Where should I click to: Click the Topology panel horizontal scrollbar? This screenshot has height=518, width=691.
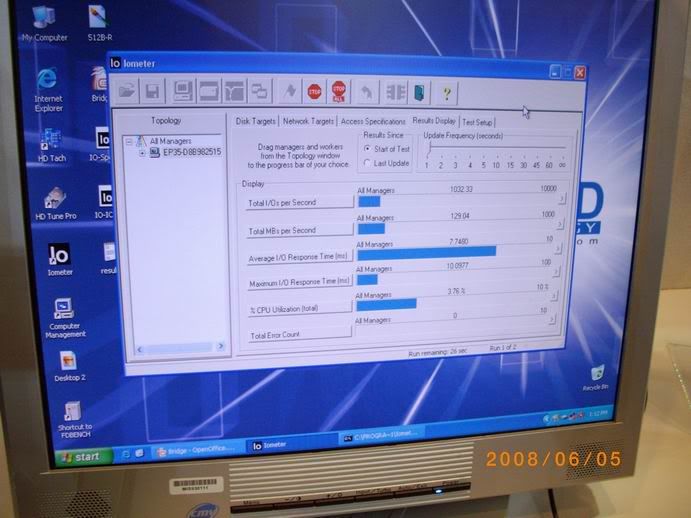pyautogui.click(x=175, y=349)
